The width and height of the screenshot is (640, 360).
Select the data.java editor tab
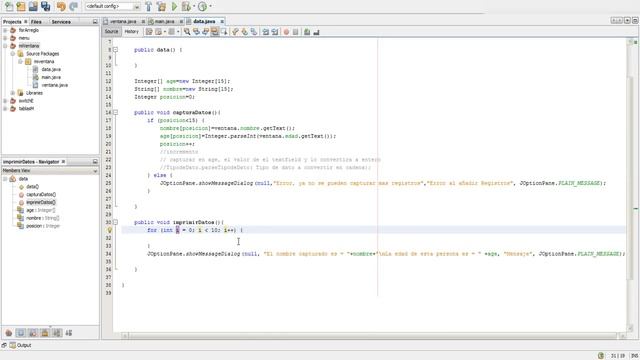(204, 21)
